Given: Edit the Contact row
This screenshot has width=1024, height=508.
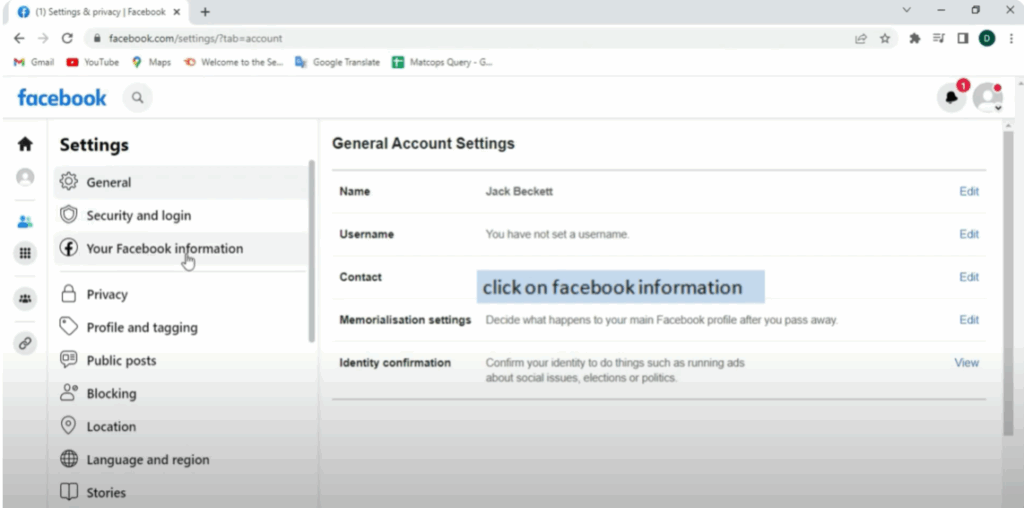Looking at the screenshot, I should pos(968,277).
